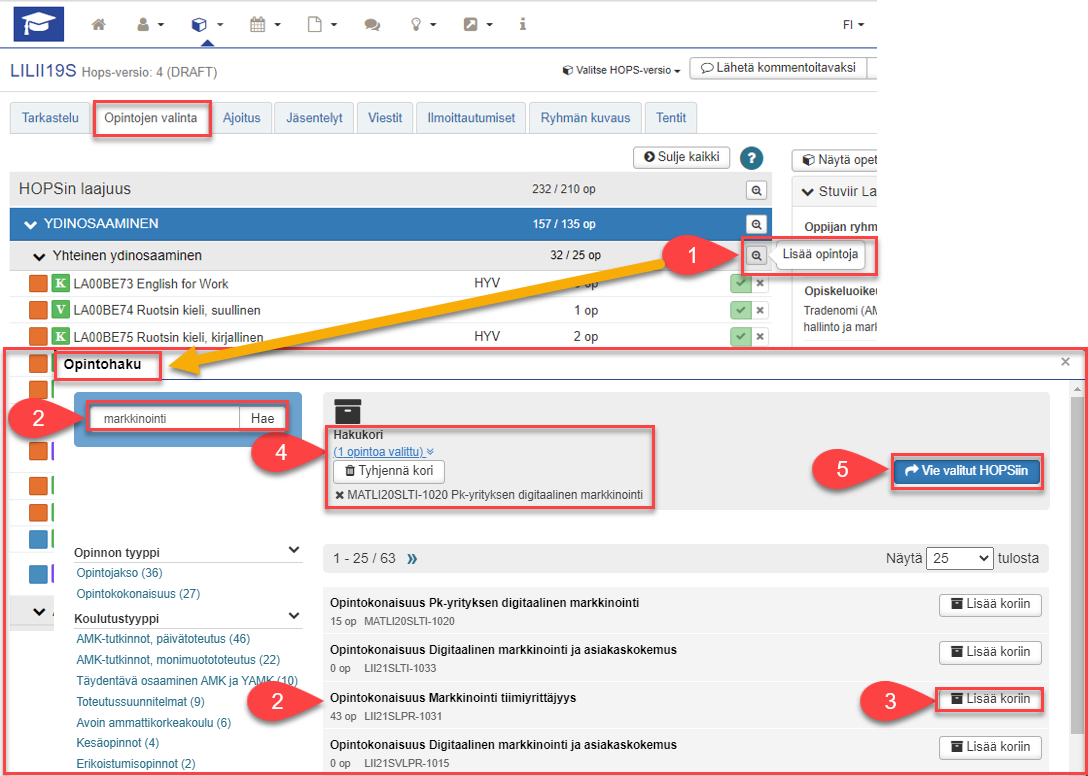Click orange color box beside LA00BE73
This screenshot has width=1088, height=776.
click(x=38, y=284)
